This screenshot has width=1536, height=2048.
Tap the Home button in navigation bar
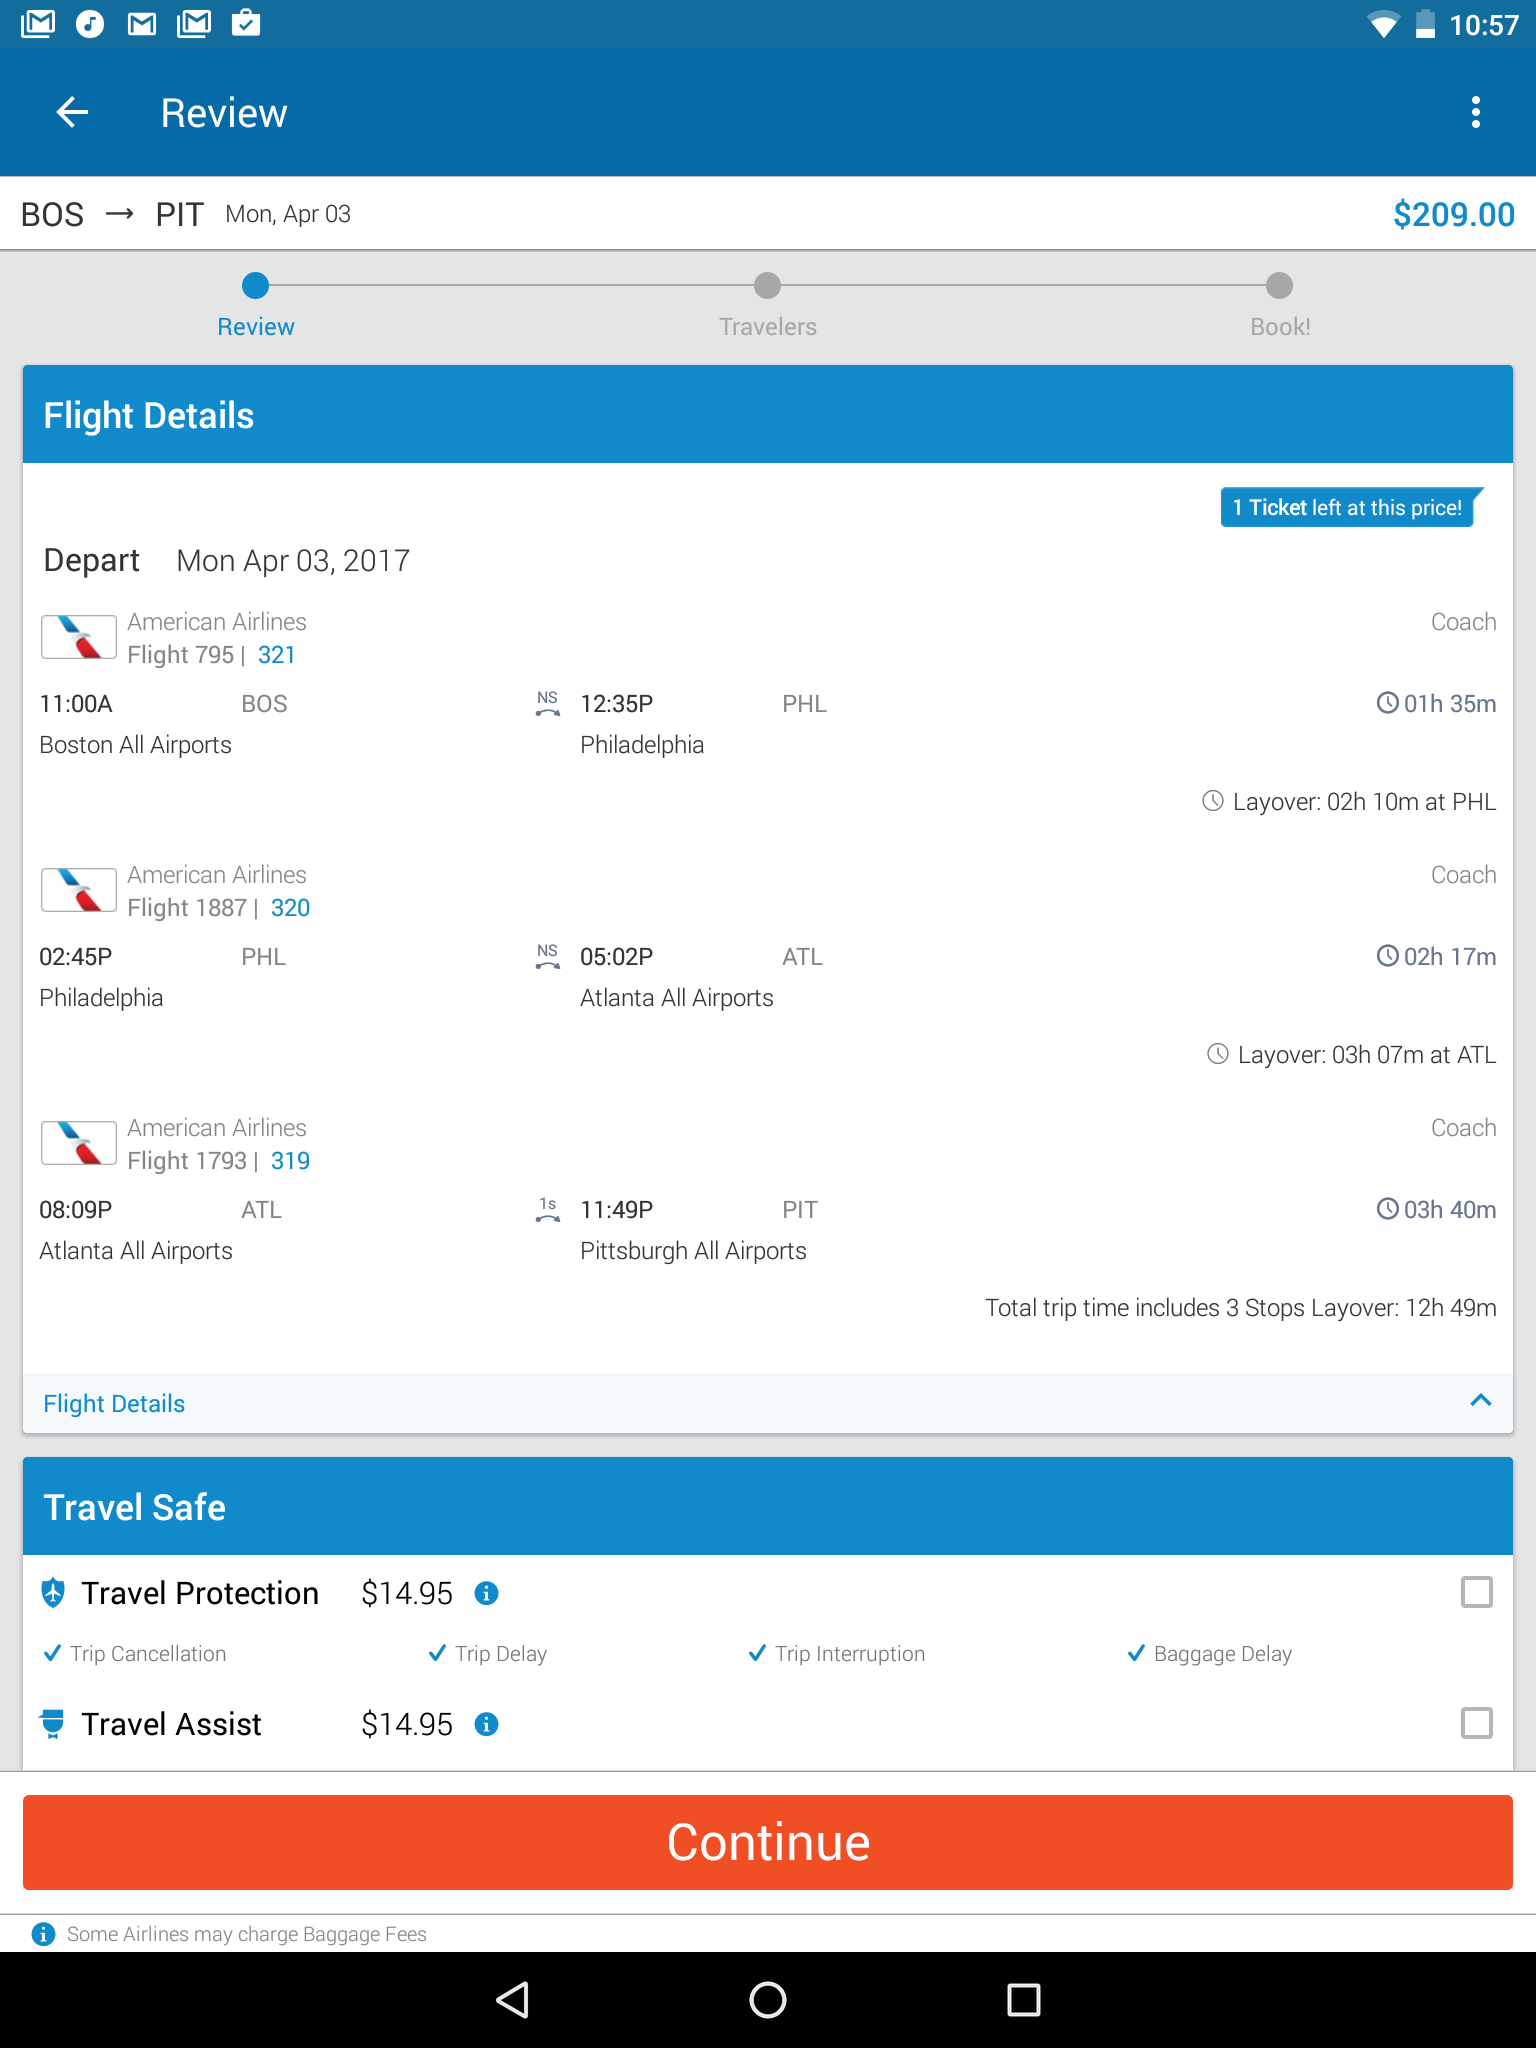767,1999
